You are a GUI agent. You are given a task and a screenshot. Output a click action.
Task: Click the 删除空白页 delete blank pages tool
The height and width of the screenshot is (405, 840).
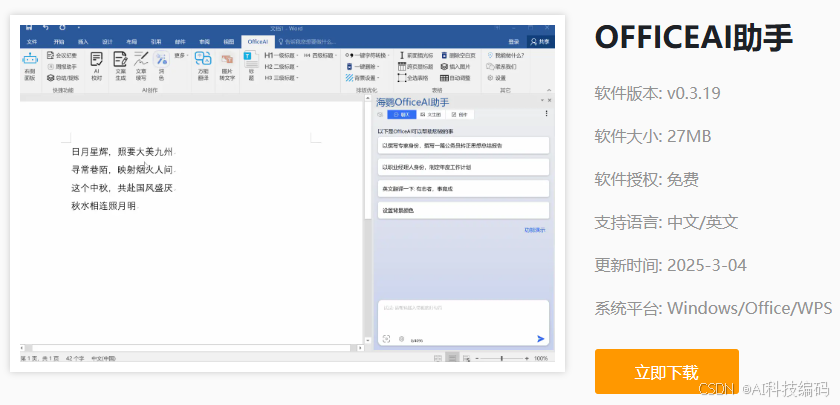click(459, 55)
